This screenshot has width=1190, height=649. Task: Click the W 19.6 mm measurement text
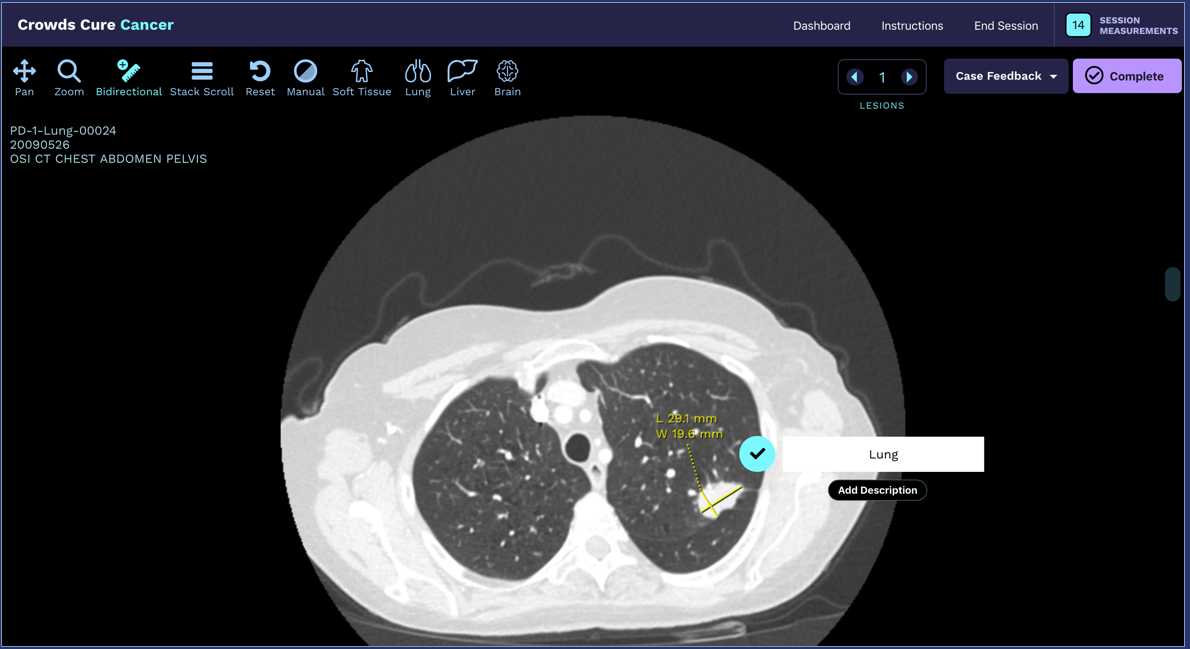point(689,434)
